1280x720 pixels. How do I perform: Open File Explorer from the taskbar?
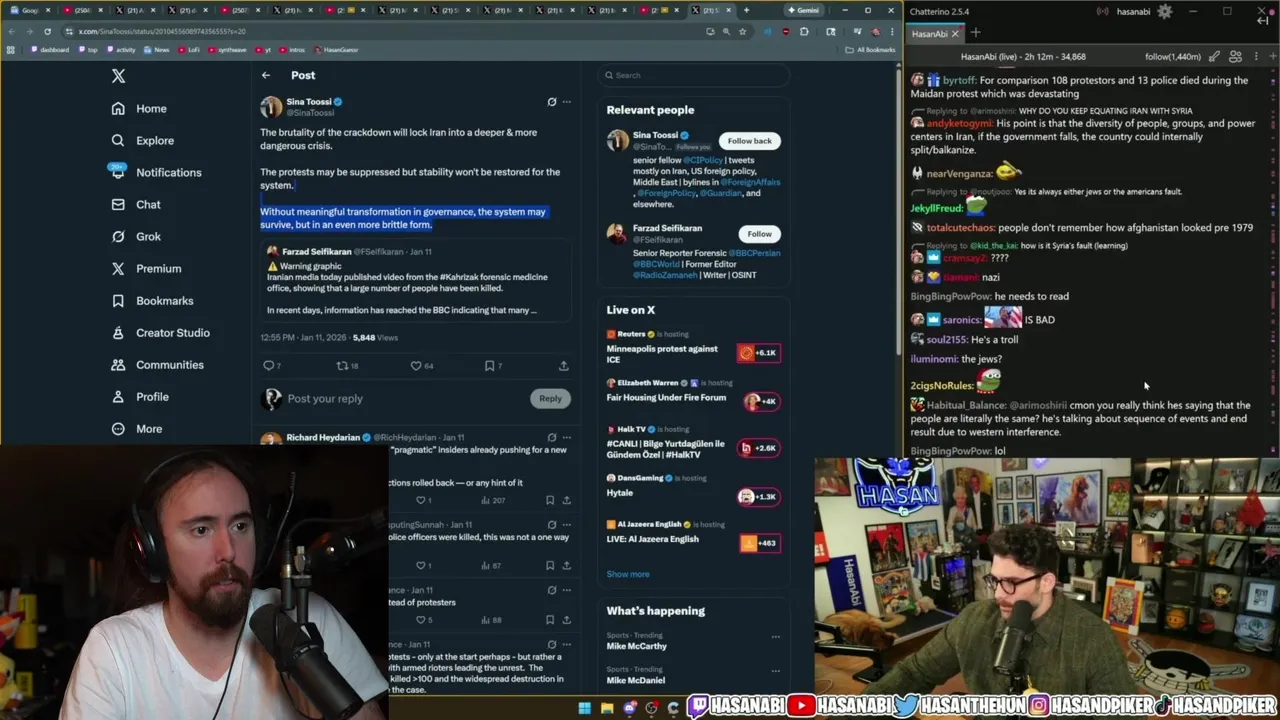[607, 708]
